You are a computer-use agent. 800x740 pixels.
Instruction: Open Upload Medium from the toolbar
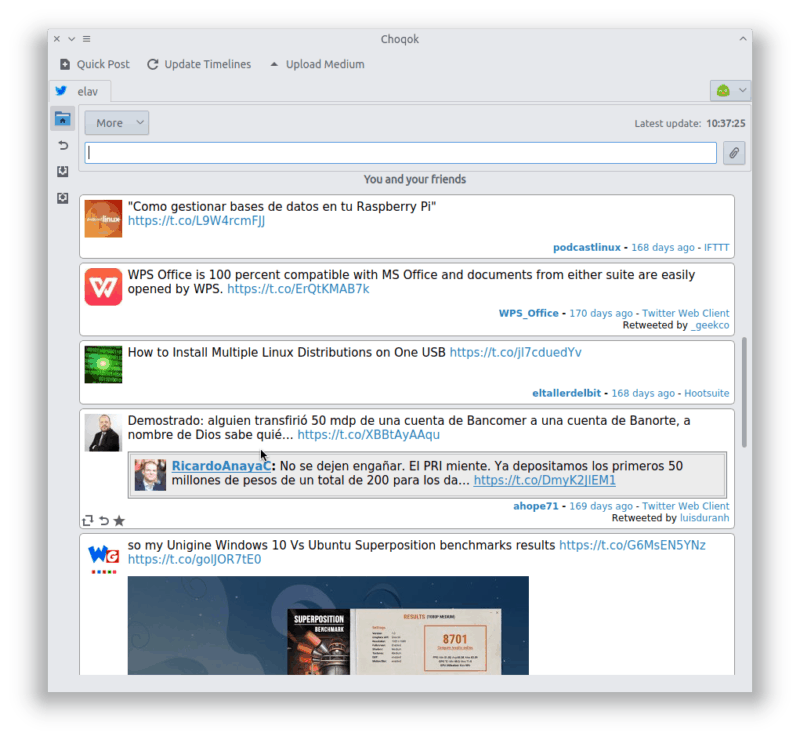316,64
